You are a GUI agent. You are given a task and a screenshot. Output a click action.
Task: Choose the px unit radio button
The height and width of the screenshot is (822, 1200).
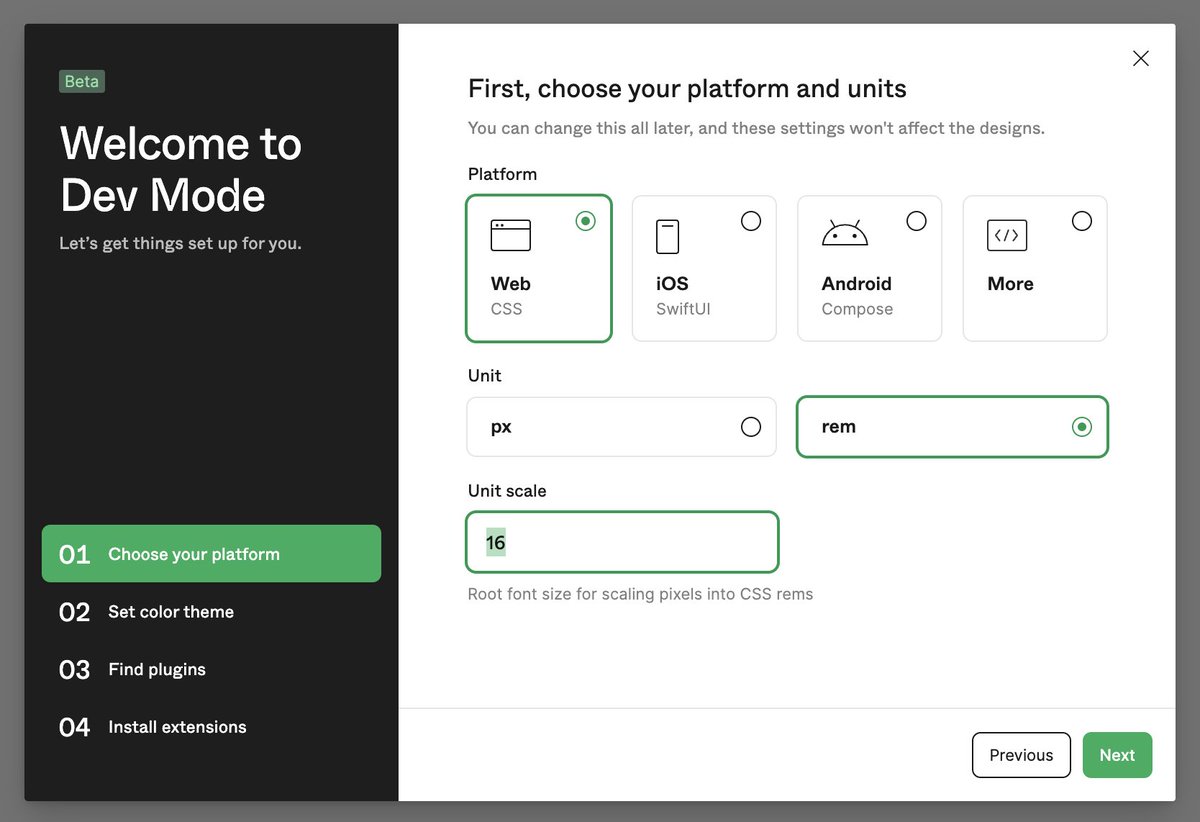(751, 427)
